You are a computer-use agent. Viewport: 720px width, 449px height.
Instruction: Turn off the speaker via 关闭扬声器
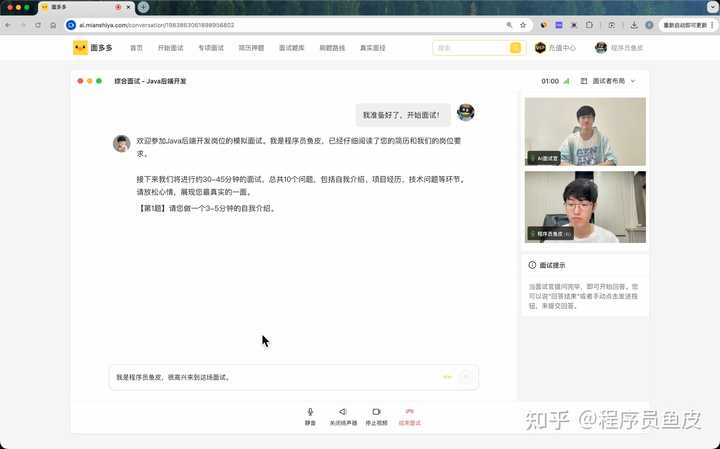pos(343,417)
